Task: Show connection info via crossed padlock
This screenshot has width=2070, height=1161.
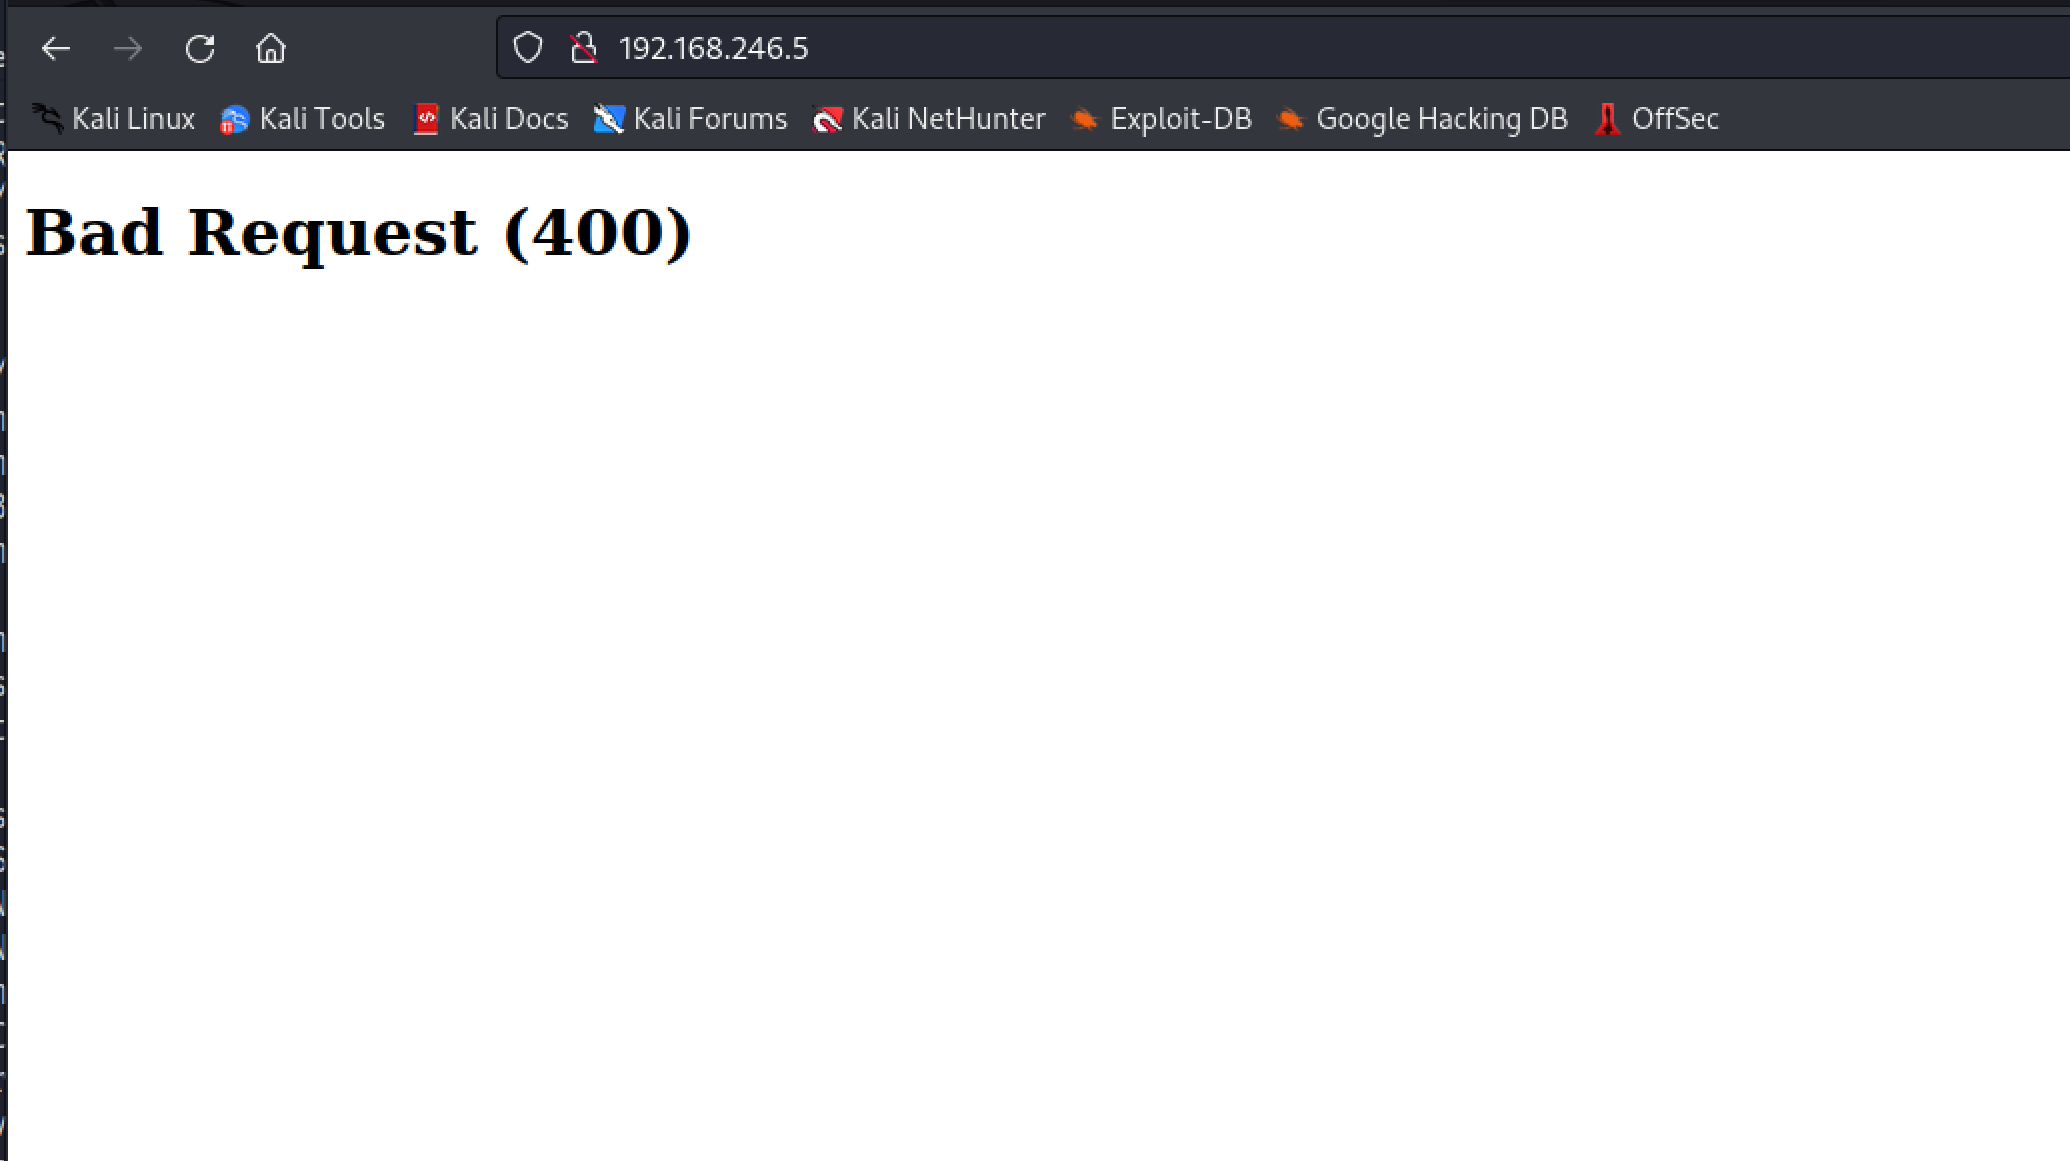Action: point(584,48)
